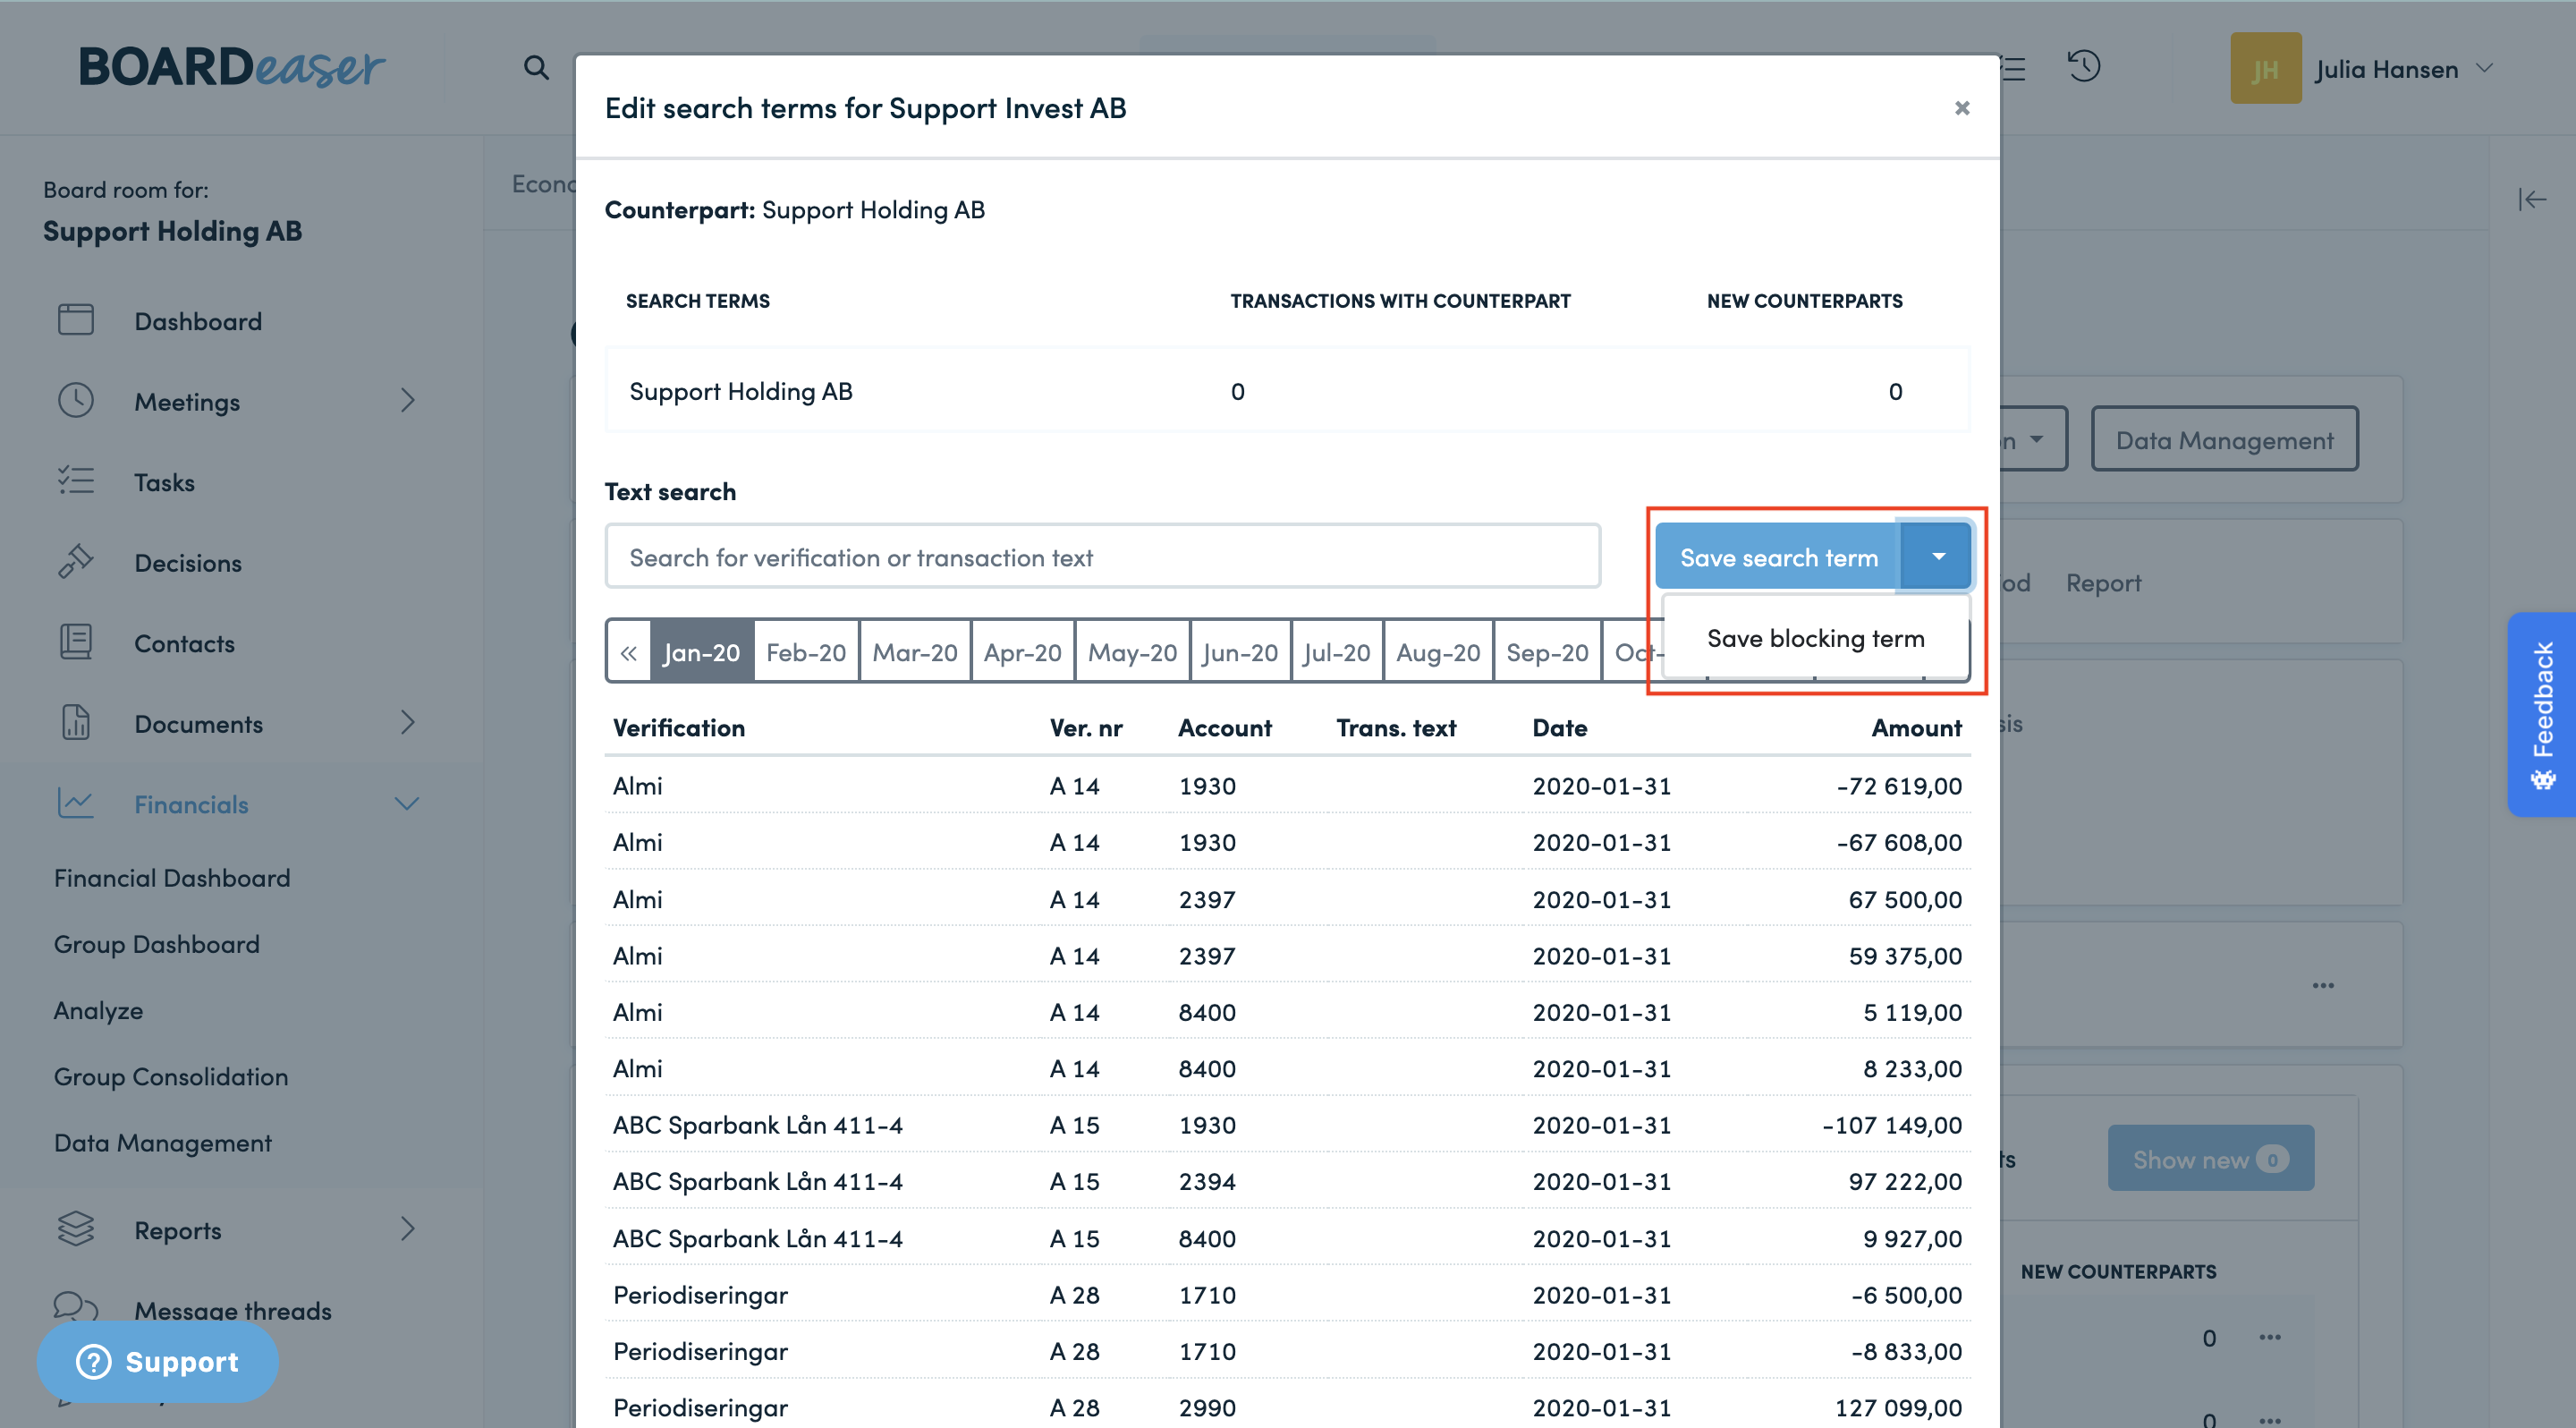Select the Jul-20 period tab
The width and height of the screenshot is (2576, 1428).
1337,653
